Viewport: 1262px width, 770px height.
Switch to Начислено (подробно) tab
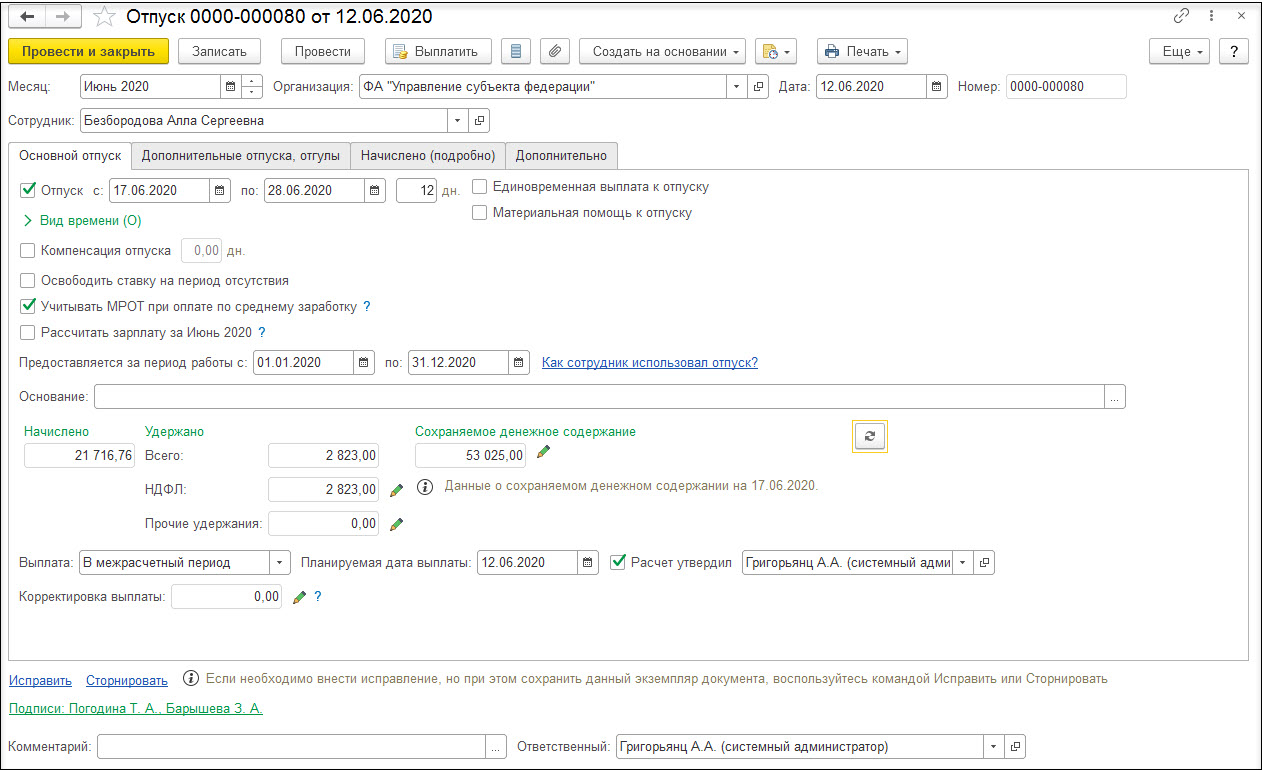point(428,156)
